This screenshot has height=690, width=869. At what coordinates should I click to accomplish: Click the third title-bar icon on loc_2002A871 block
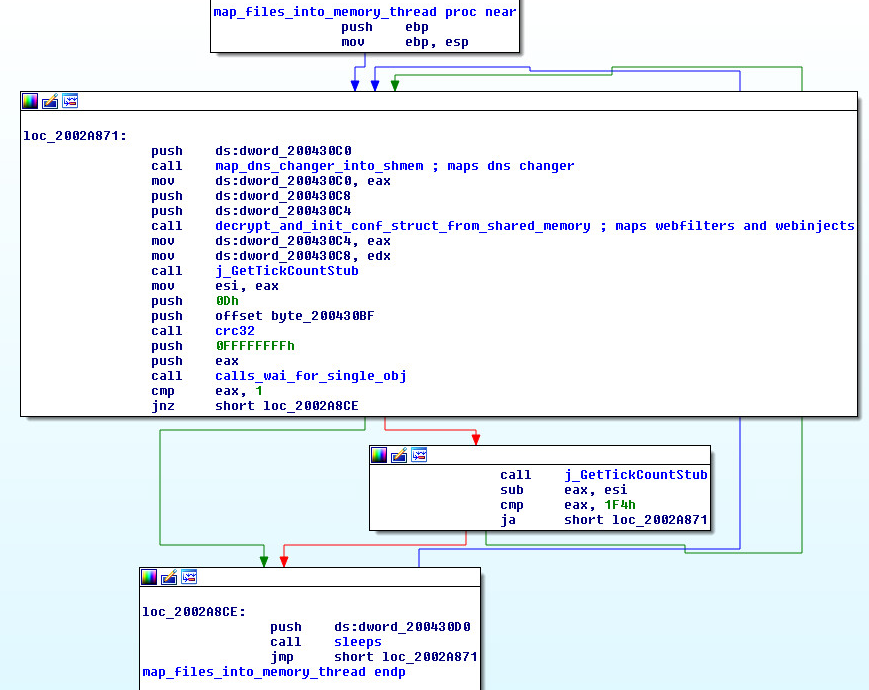tap(70, 101)
